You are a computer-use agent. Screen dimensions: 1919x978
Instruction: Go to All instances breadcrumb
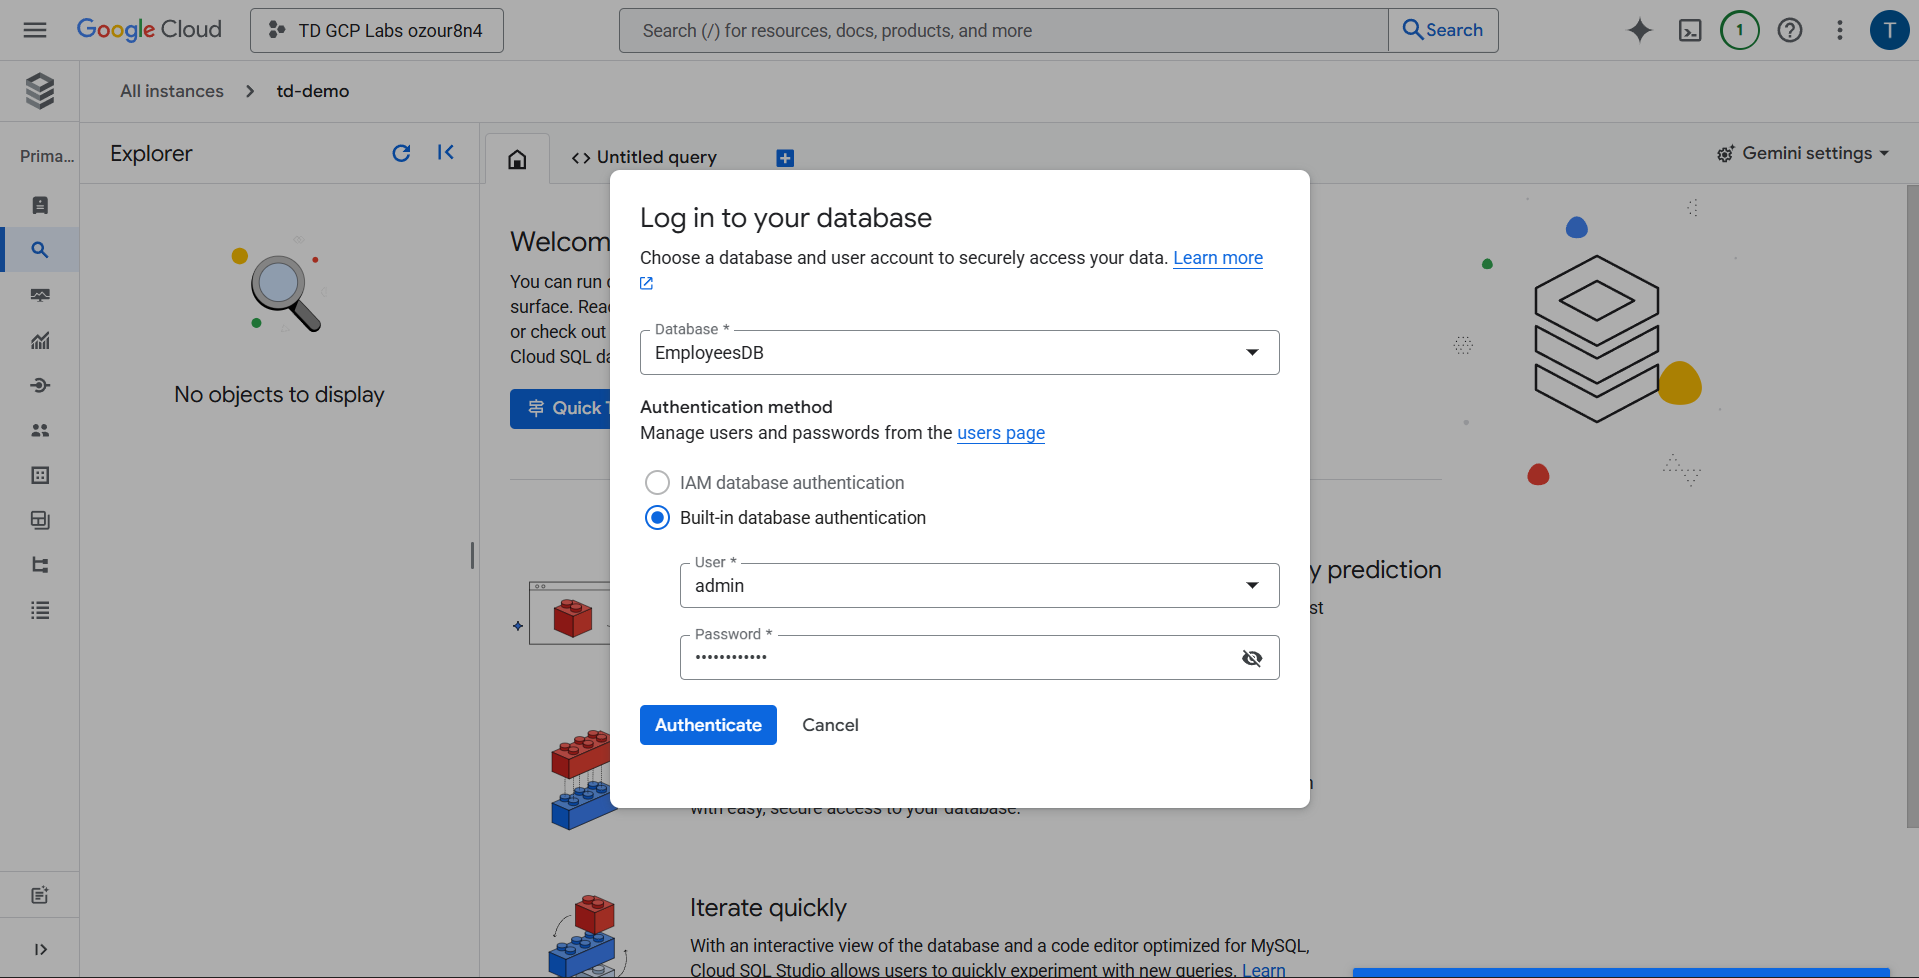tap(172, 91)
